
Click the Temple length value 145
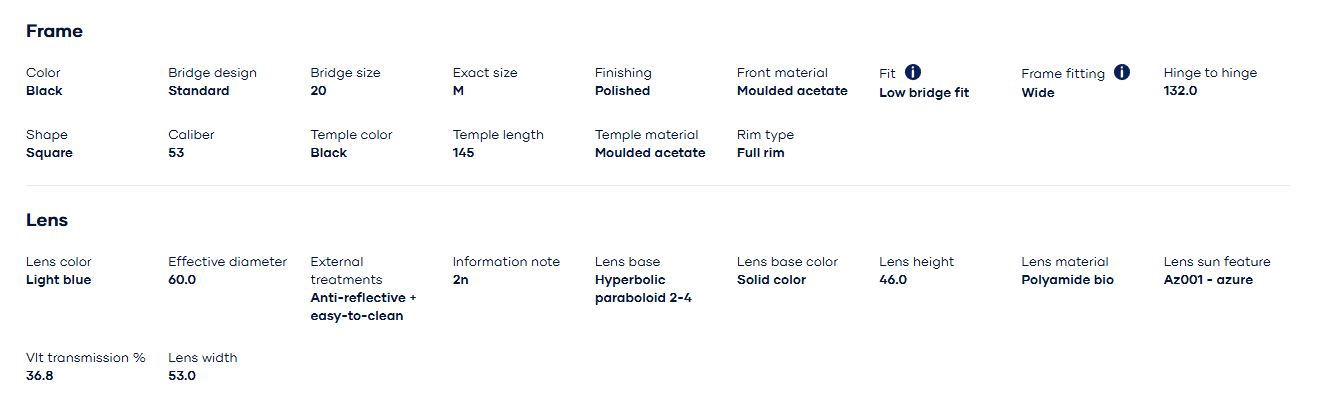pos(463,153)
